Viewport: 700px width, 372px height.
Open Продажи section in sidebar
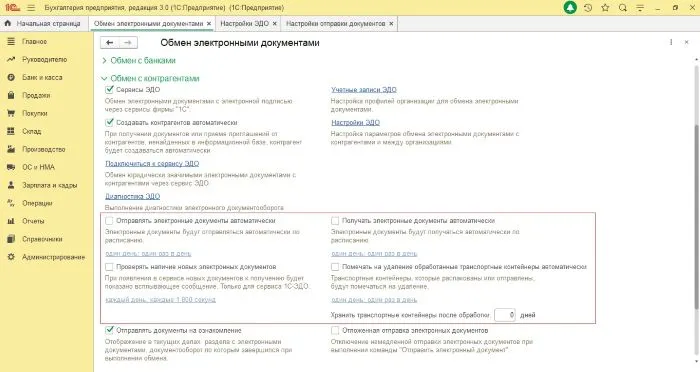[x=36, y=95]
